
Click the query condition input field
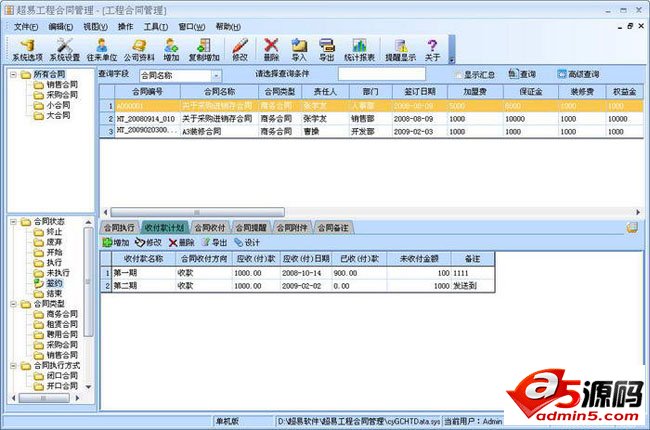(382, 74)
